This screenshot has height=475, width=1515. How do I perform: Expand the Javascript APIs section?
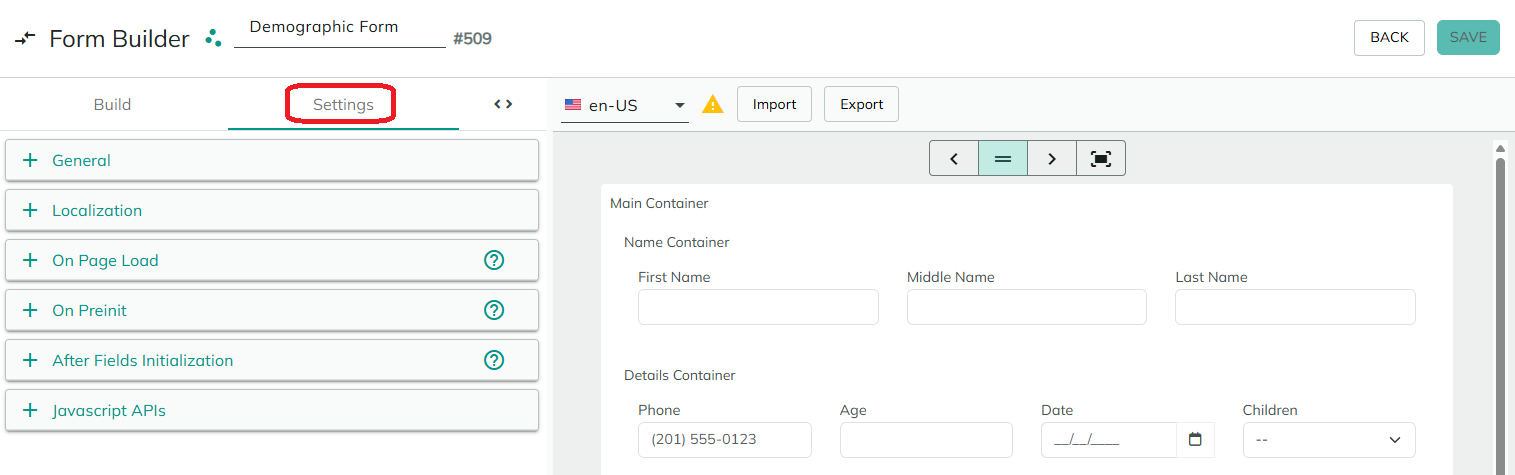coord(272,410)
